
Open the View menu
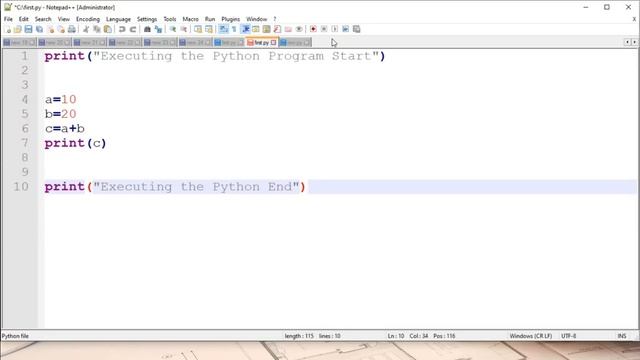[64, 19]
